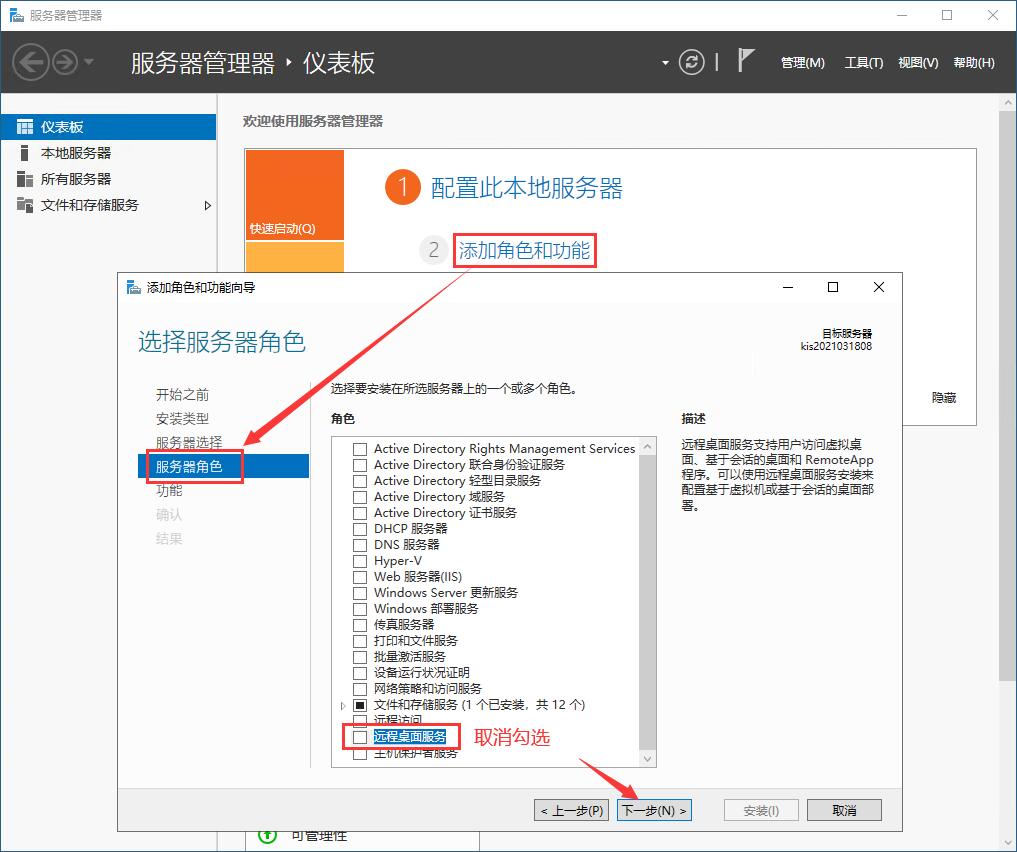The image size is (1017, 852).
Task: Check the Hyper-V role
Action: pyautogui.click(x=360, y=561)
